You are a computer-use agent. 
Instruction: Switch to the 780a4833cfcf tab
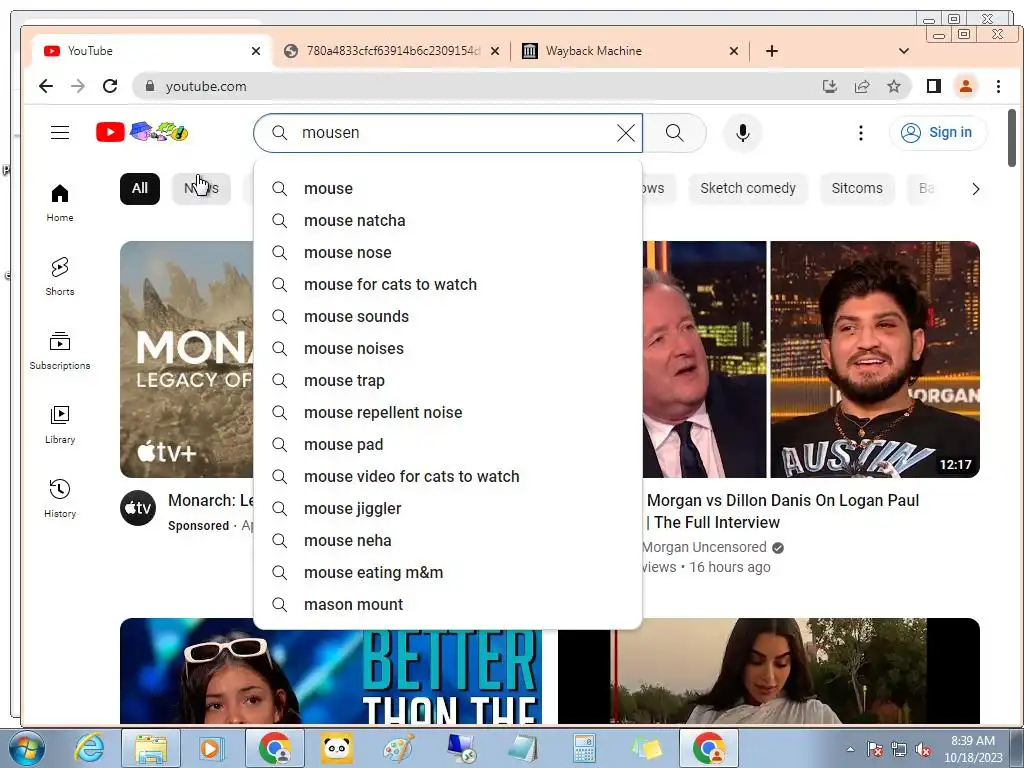point(392,51)
